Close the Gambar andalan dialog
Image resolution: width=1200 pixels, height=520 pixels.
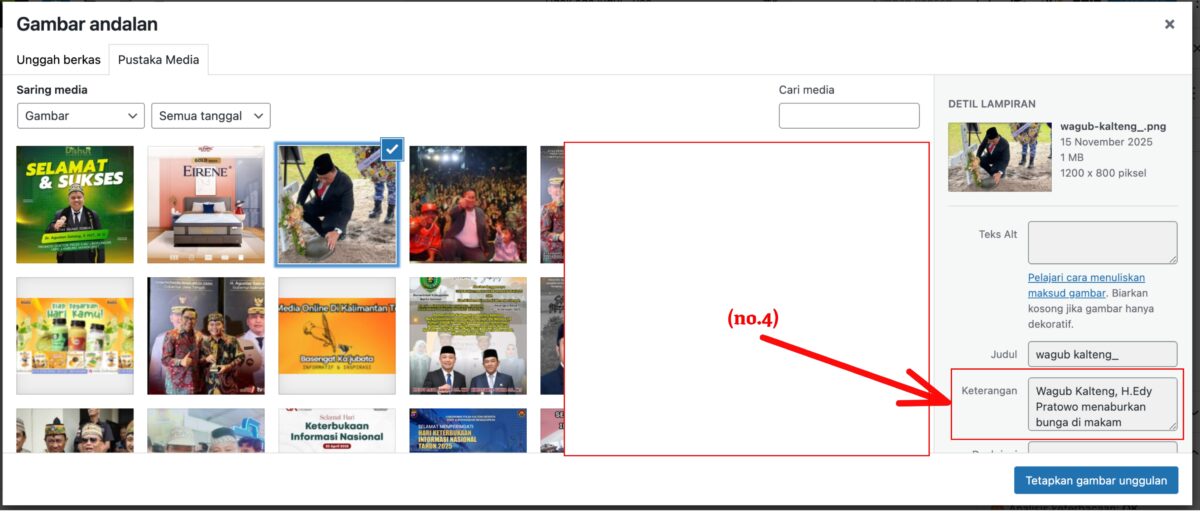[1169, 25]
